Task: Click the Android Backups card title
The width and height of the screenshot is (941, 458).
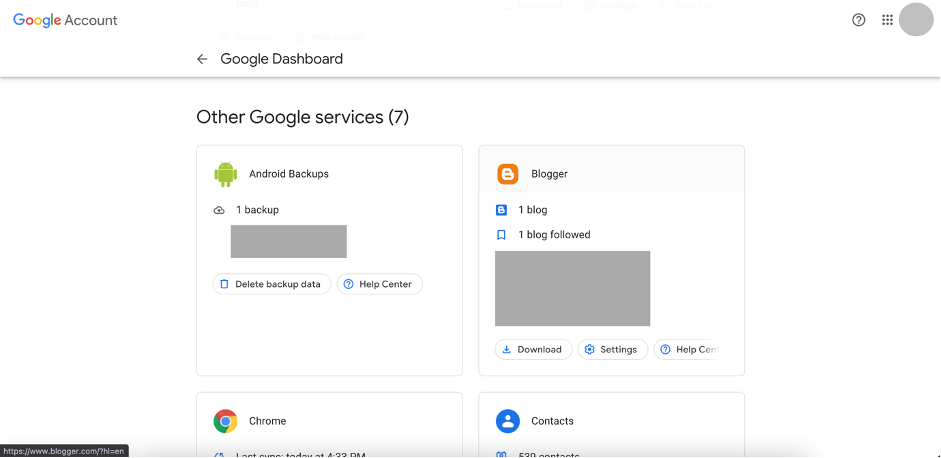Action: pos(289,174)
